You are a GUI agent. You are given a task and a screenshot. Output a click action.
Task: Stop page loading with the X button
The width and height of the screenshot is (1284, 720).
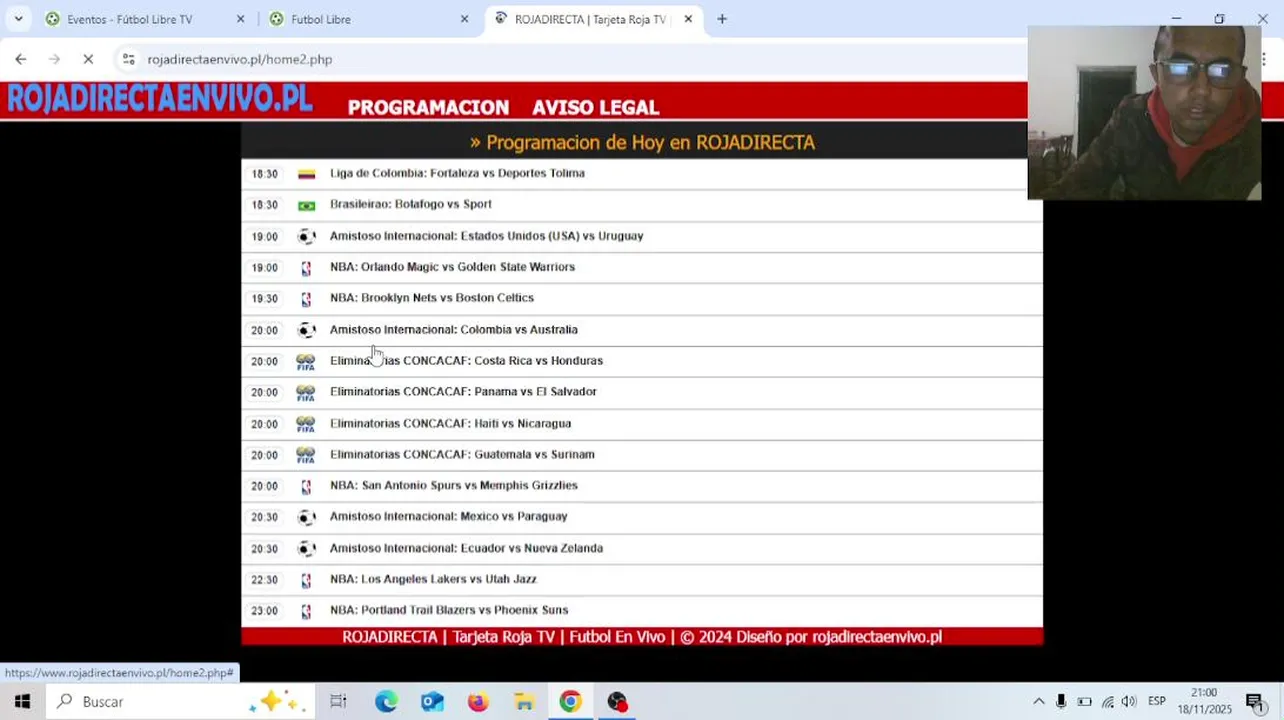pyautogui.click(x=88, y=59)
